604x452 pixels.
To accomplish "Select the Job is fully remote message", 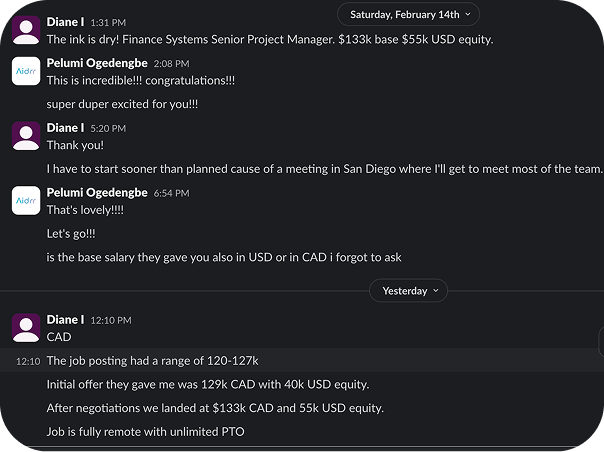I will (x=146, y=432).
